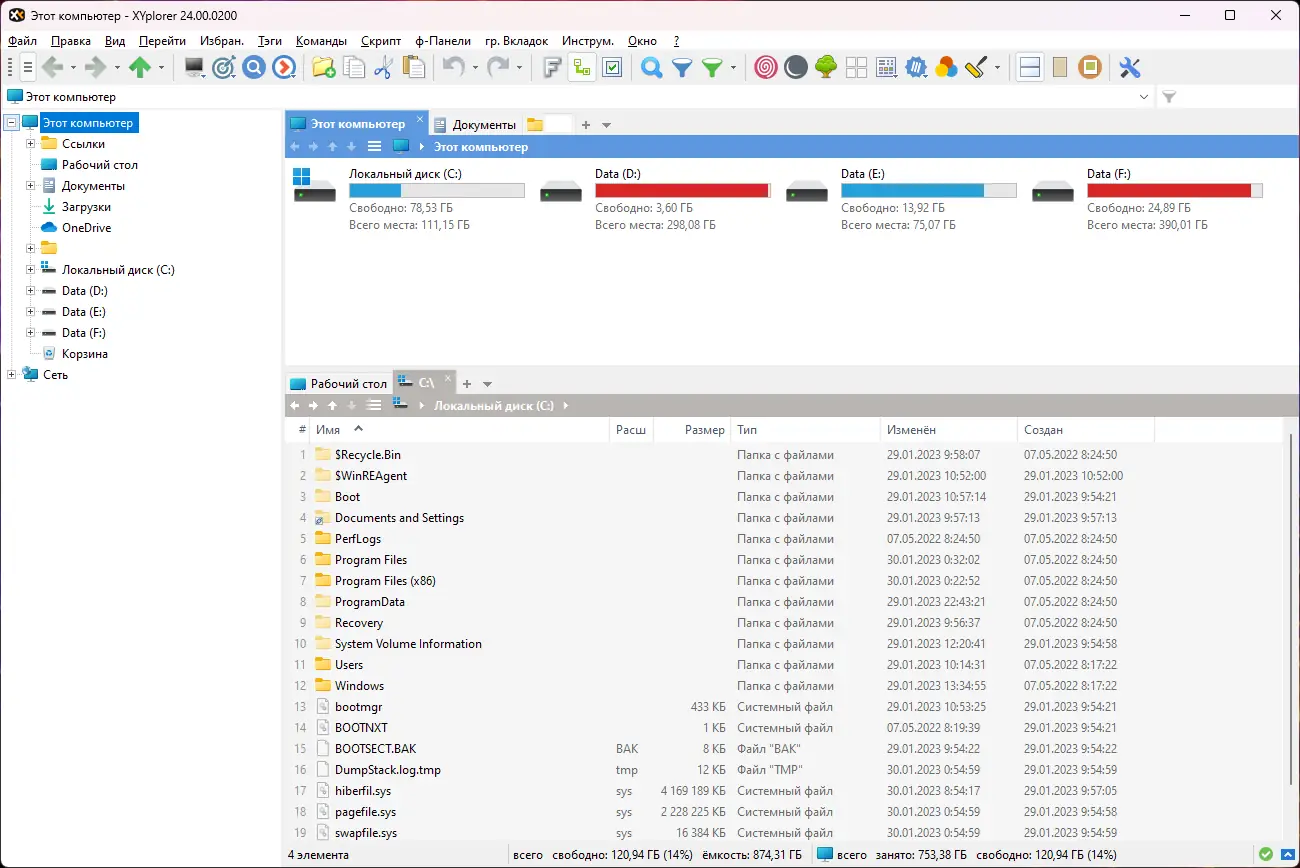
Task: Add a new tab in lower pane
Action: 467,384
